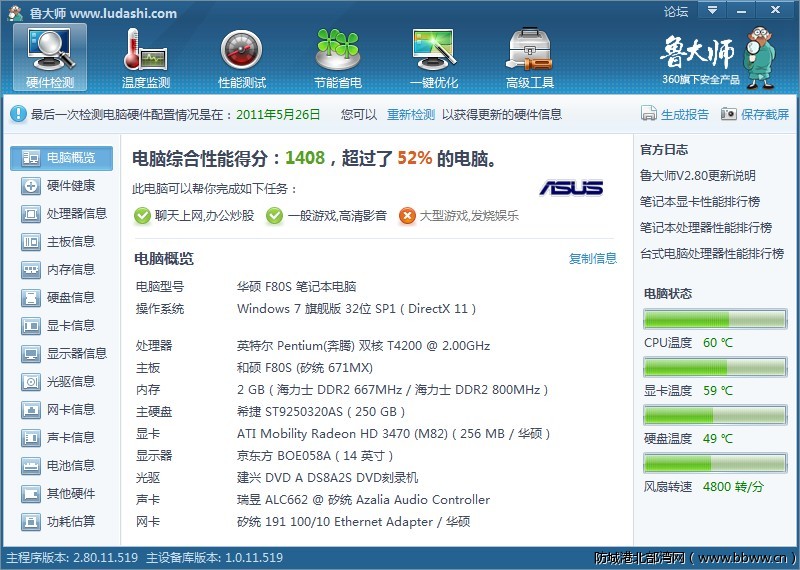Screen dimensions: 800x570
Task: Open the title bar dropdown arrow menu
Action: 712,10
